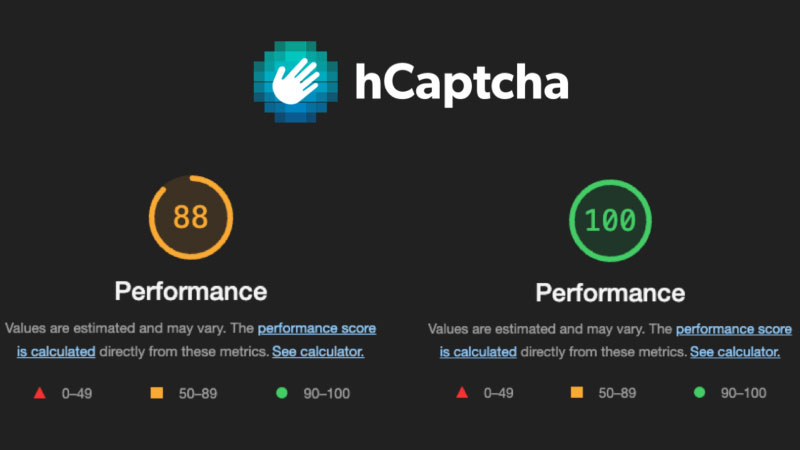800x450 pixels.
Task: Open right 'See calculator.' link
Action: (x=735, y=352)
